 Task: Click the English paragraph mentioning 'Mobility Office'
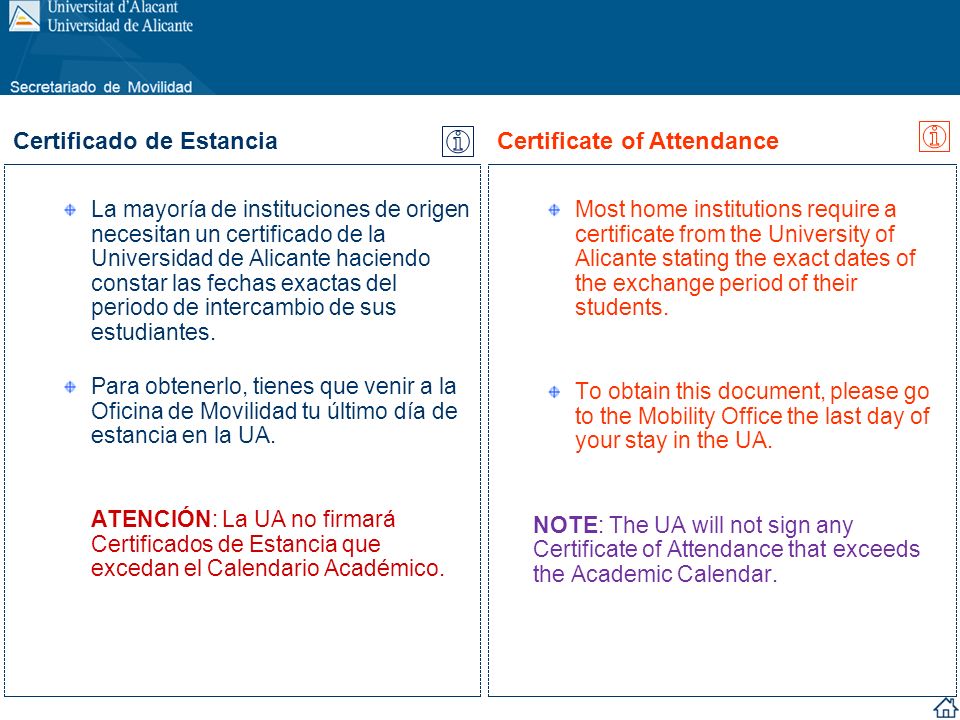coord(752,416)
